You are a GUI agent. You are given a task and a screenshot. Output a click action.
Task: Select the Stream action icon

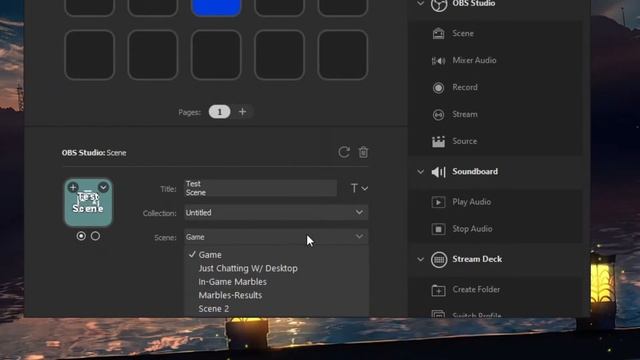[438, 115]
